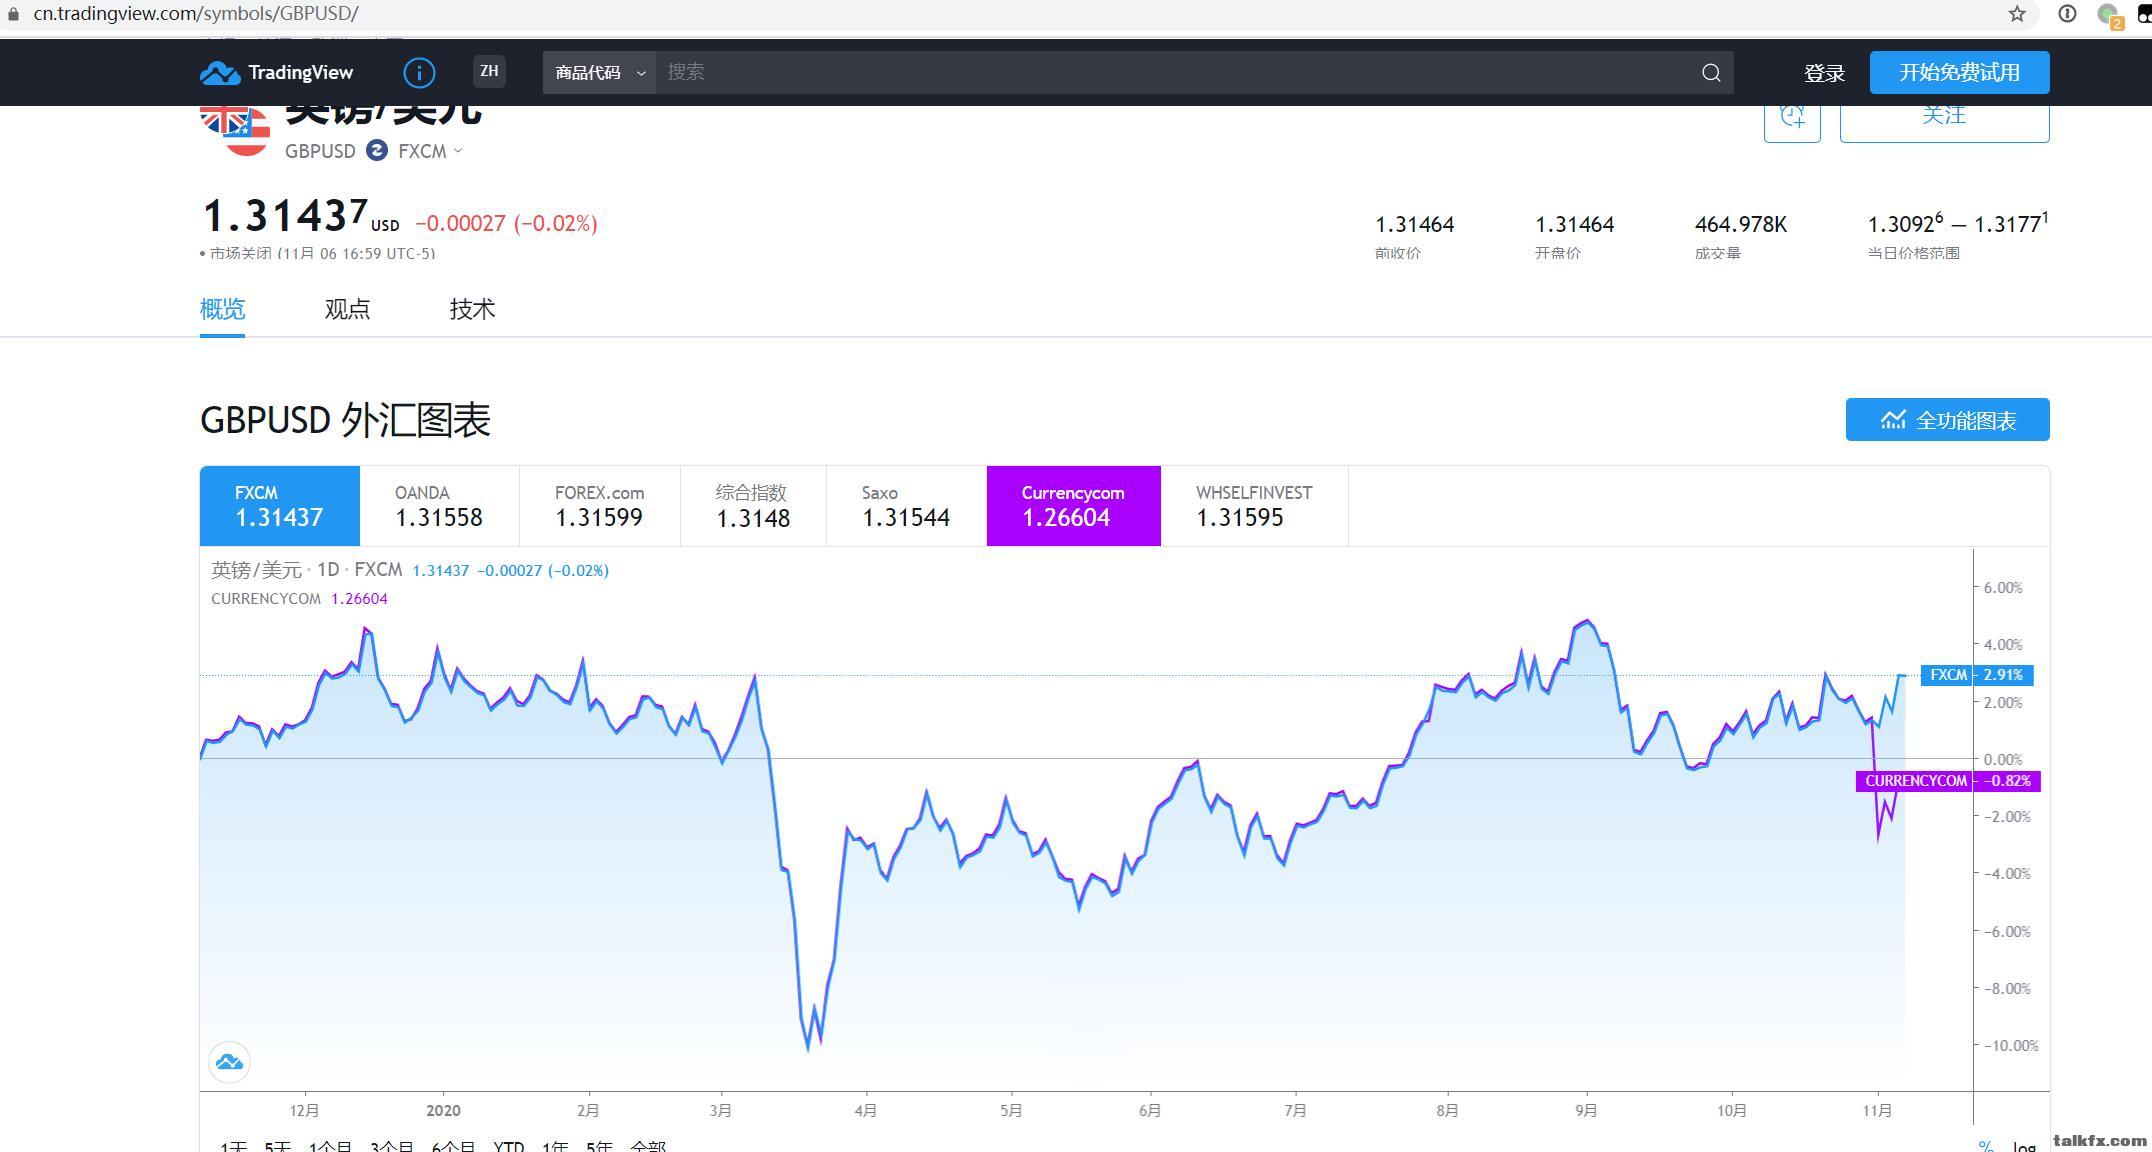Viewport: 2152px width, 1152px height.
Task: Click the 市场关闭 market status line
Action: [318, 254]
